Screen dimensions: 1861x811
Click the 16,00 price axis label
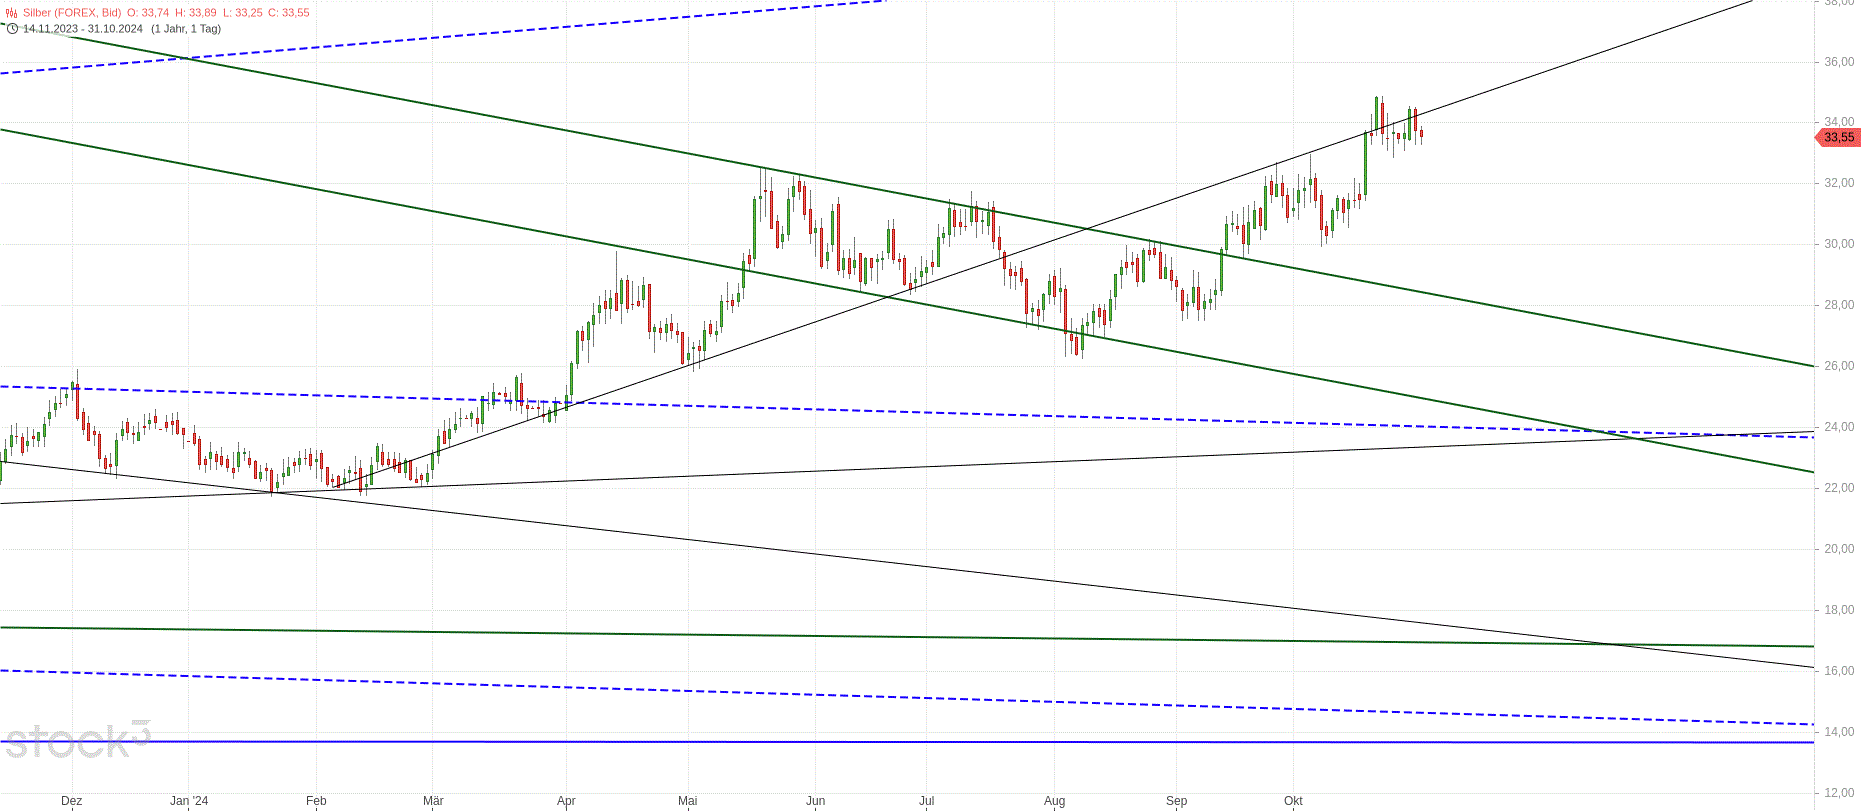(1839, 671)
